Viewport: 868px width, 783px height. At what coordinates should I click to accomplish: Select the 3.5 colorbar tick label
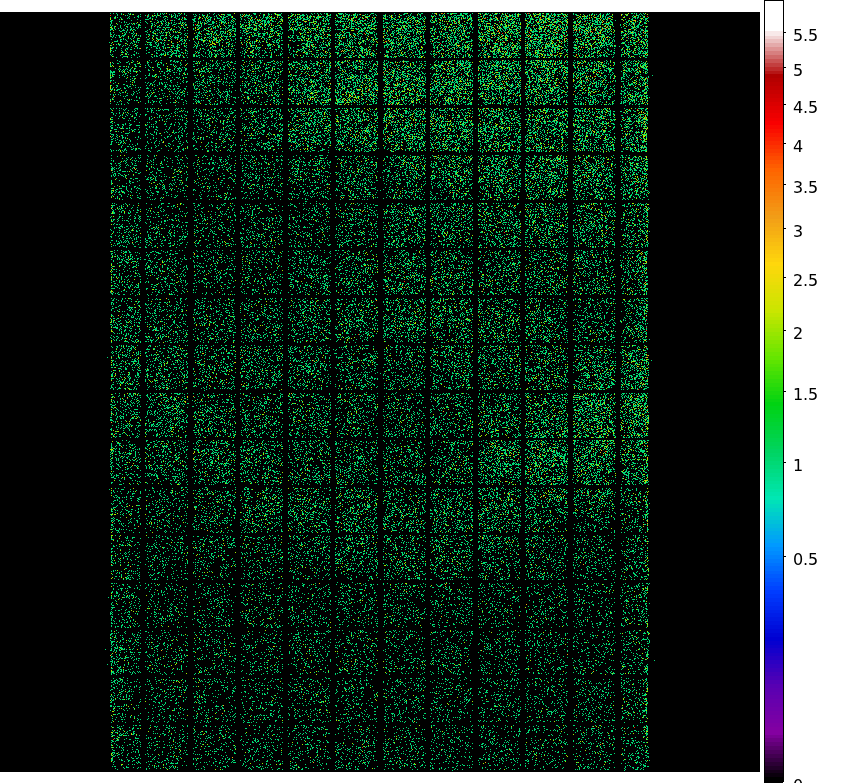click(805, 187)
